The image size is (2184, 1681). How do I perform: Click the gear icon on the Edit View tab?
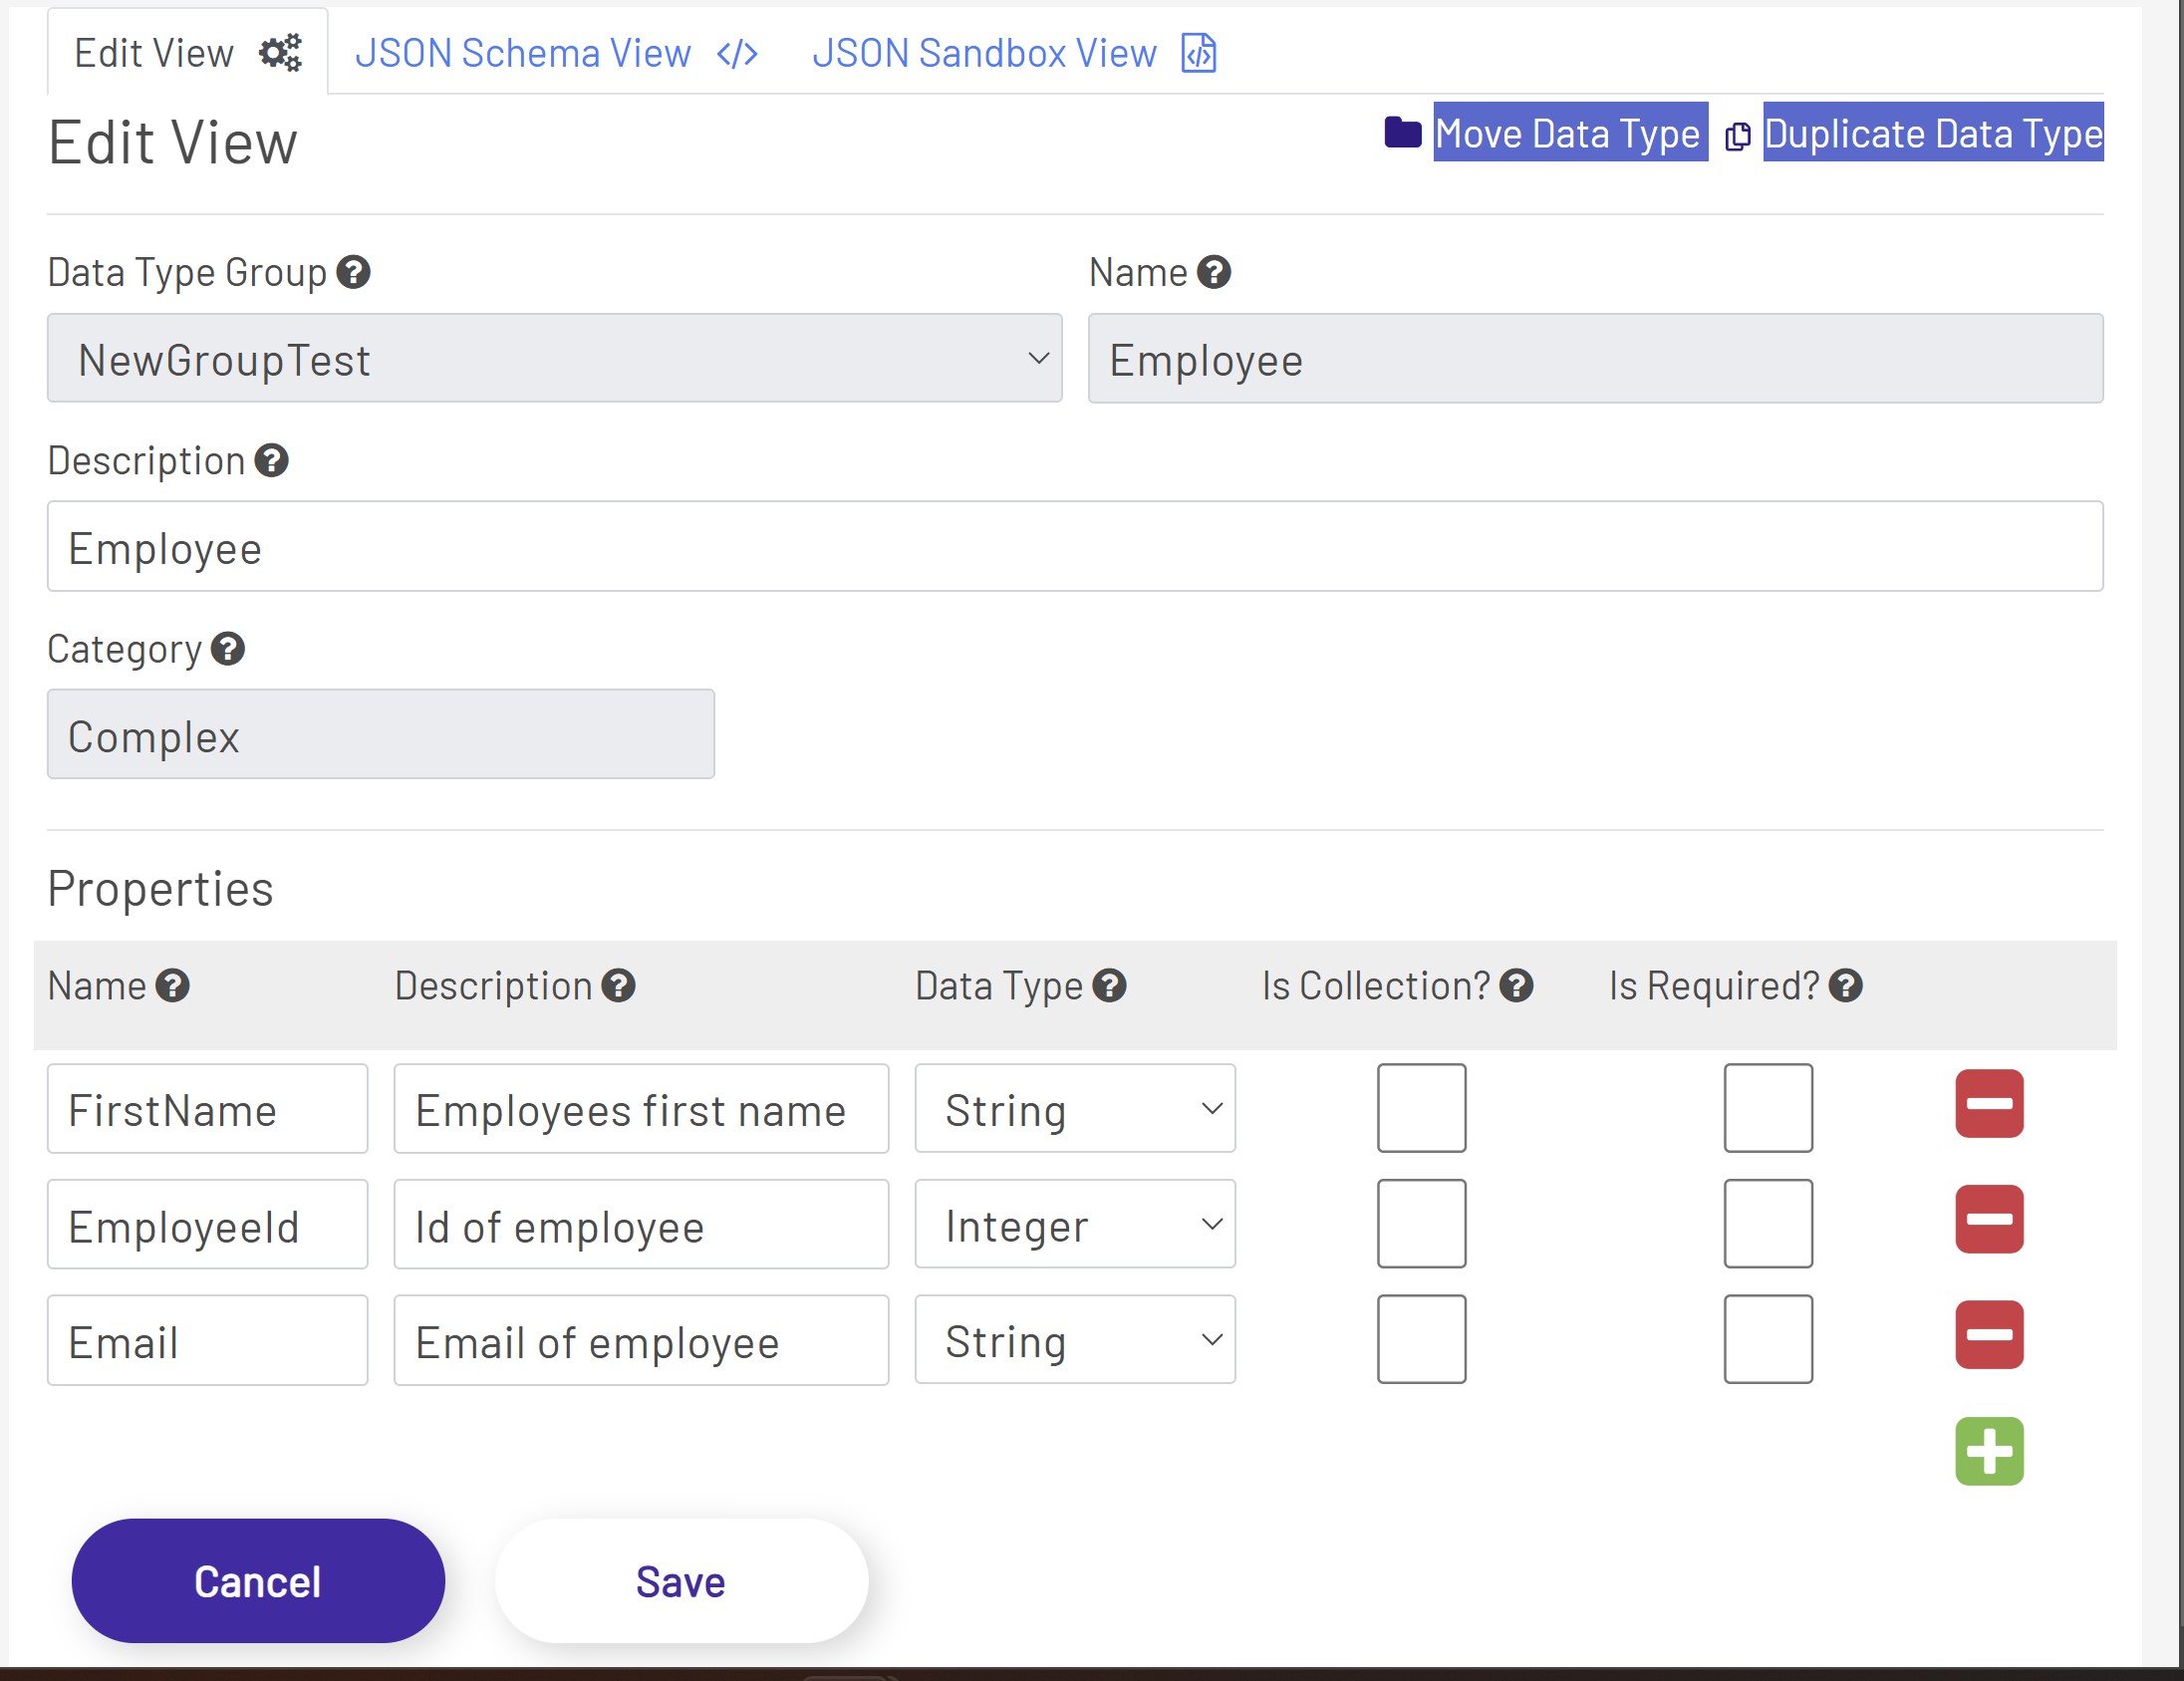point(280,53)
